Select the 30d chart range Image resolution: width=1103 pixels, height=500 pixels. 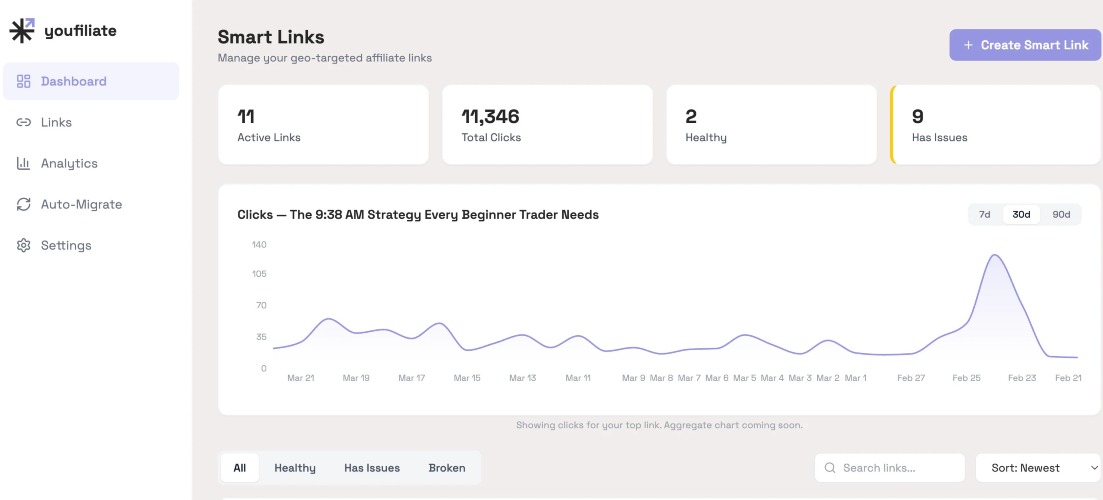click(x=1021, y=214)
